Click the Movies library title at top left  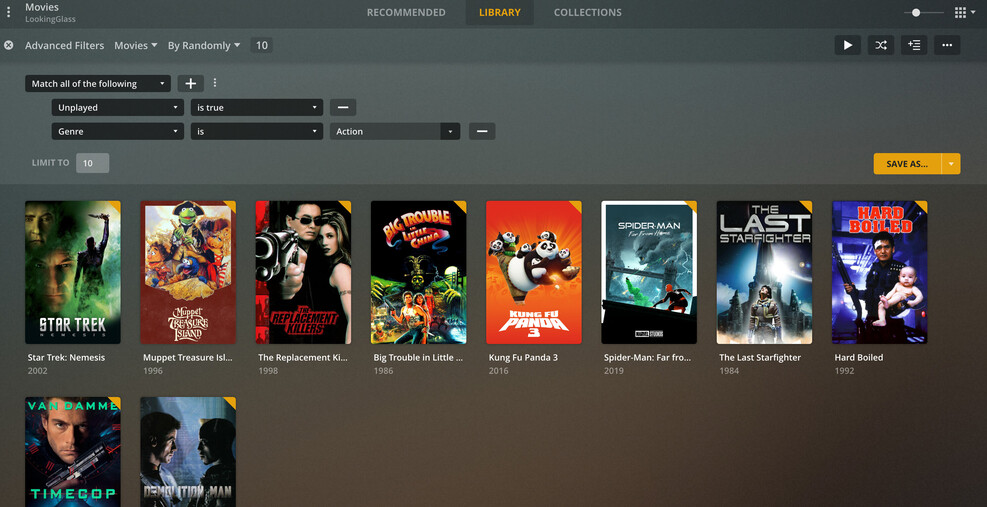pyautogui.click(x=42, y=8)
